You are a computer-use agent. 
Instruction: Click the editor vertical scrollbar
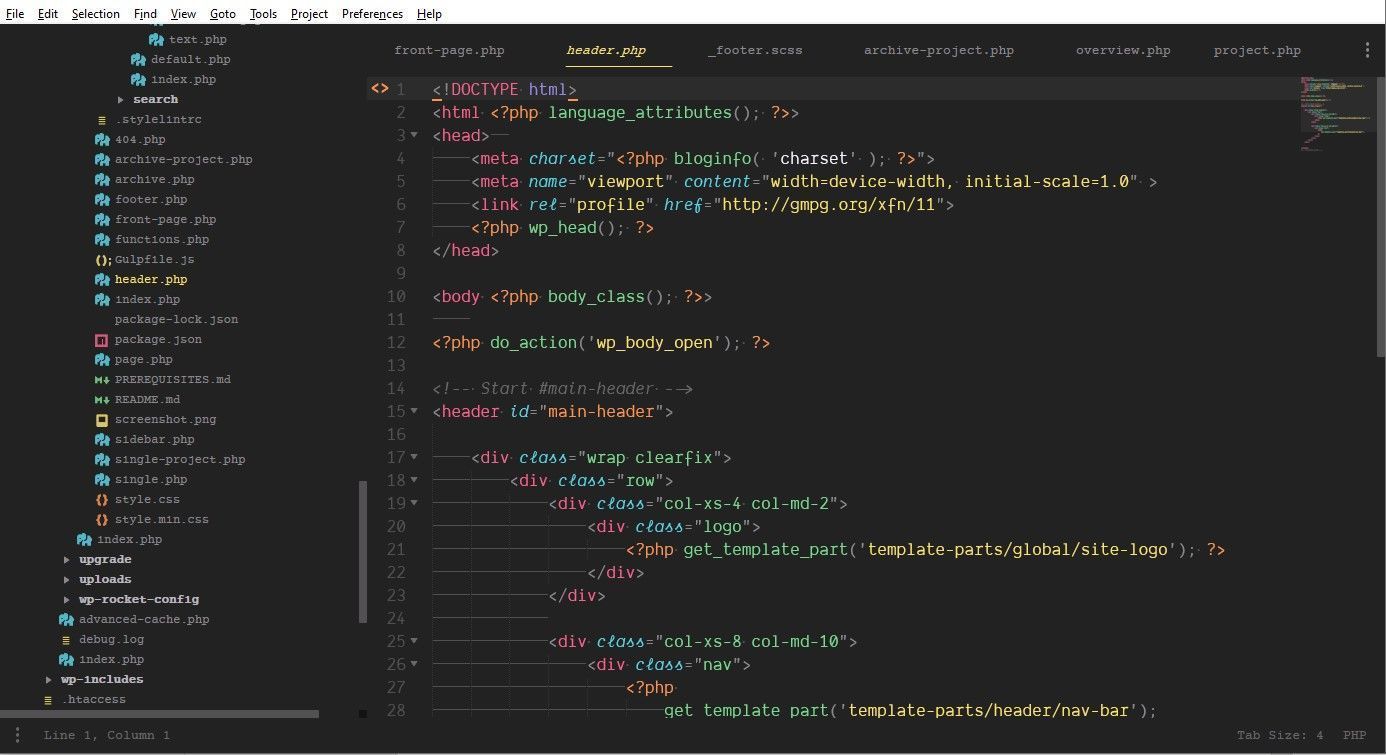coord(1381,216)
